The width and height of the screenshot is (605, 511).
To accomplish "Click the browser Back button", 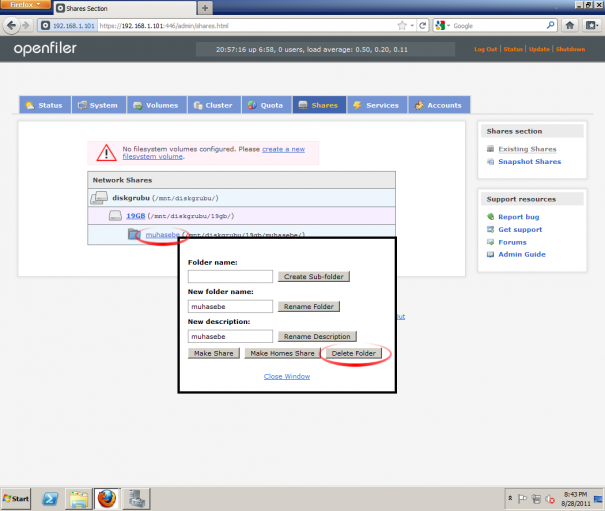I will pos(11,25).
